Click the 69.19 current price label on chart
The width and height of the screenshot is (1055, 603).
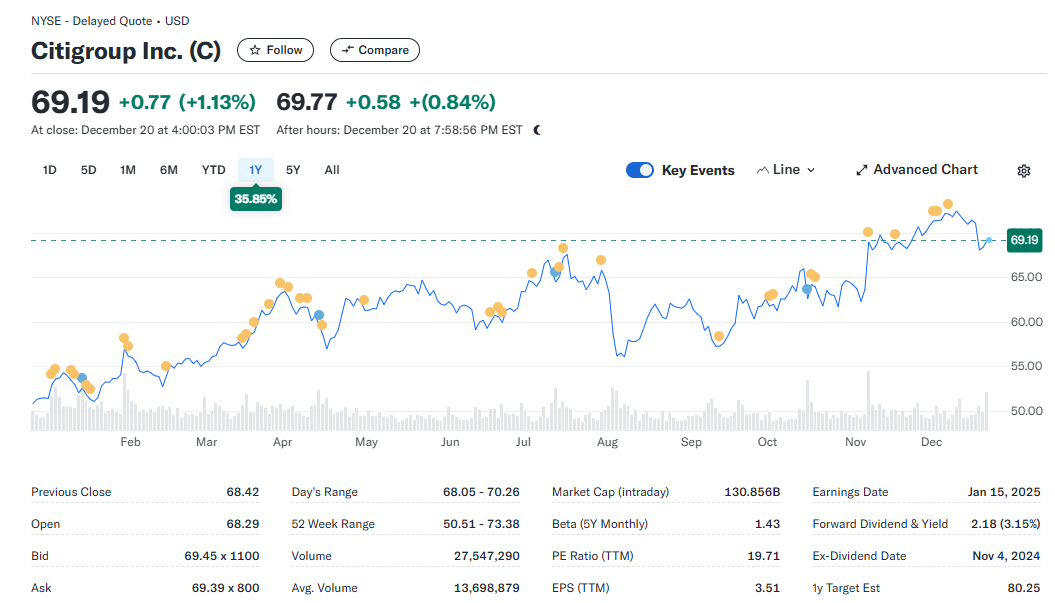[1024, 240]
